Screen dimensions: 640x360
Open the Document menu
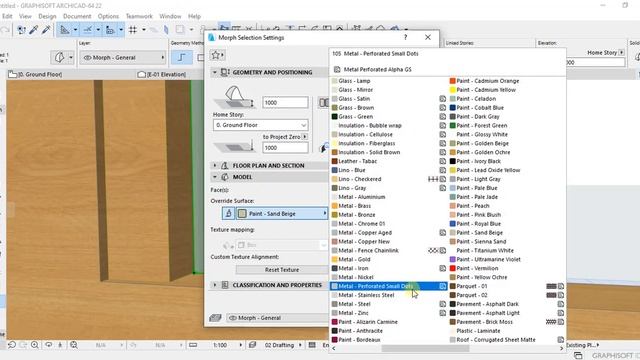77,16
